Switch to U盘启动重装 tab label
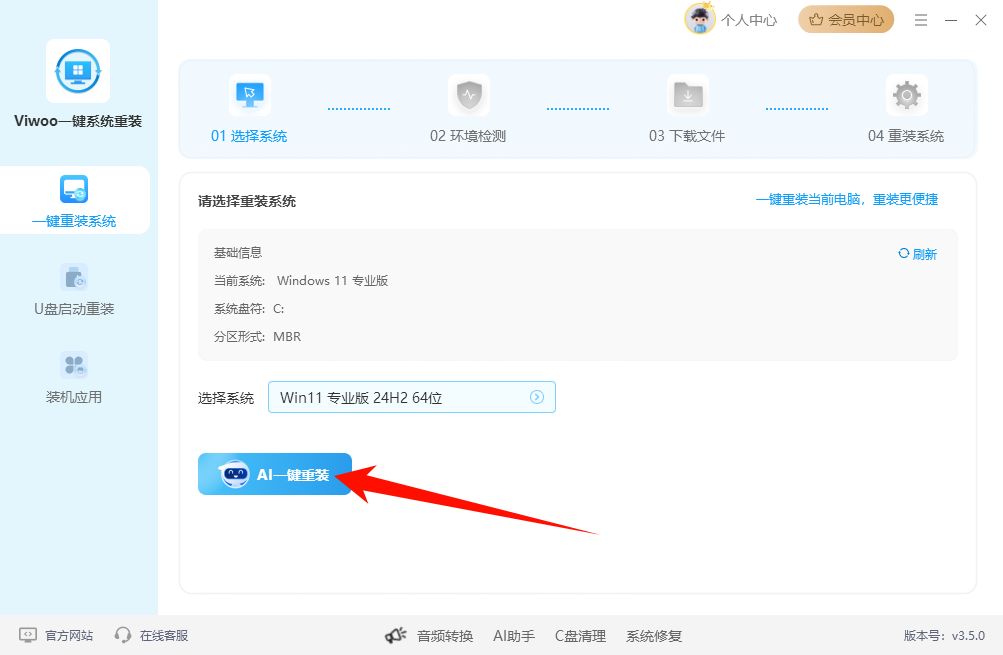This screenshot has height=655, width=1003. click(x=74, y=310)
